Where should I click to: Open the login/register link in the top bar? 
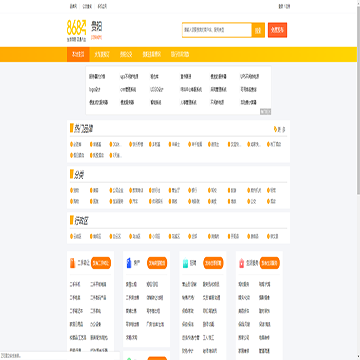(284, 6)
